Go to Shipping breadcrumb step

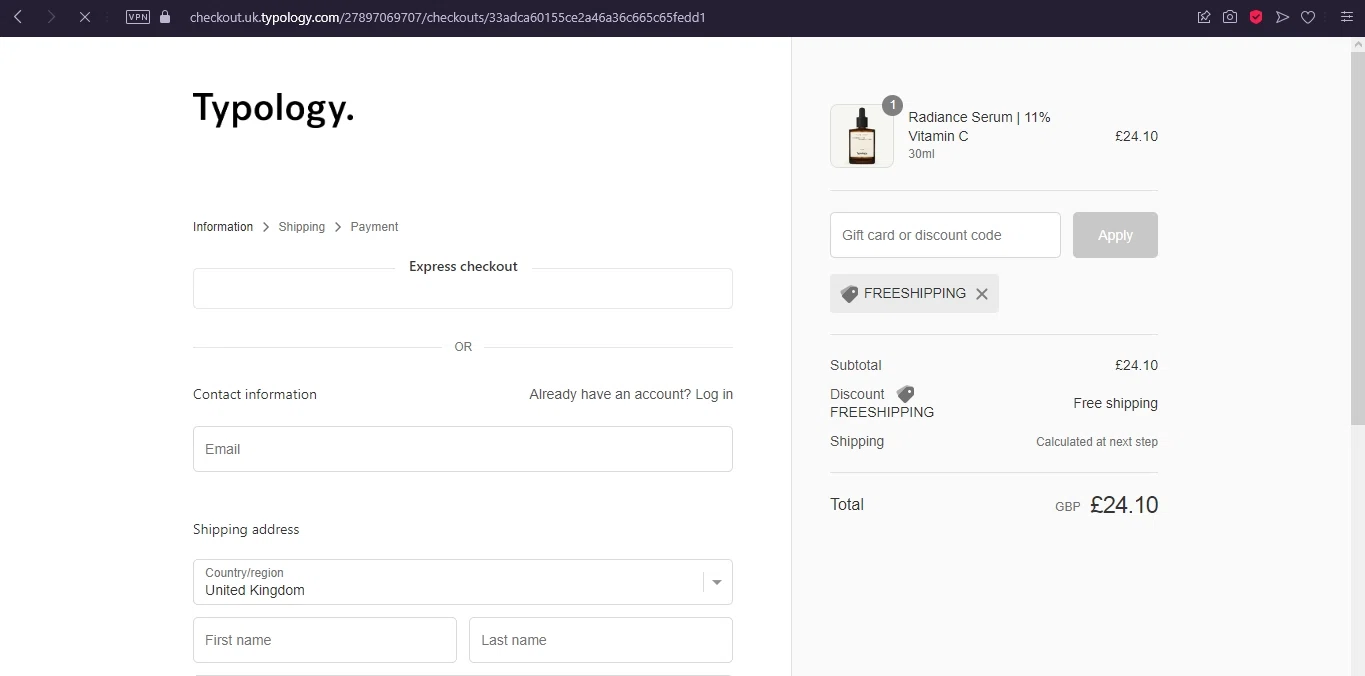click(x=302, y=227)
